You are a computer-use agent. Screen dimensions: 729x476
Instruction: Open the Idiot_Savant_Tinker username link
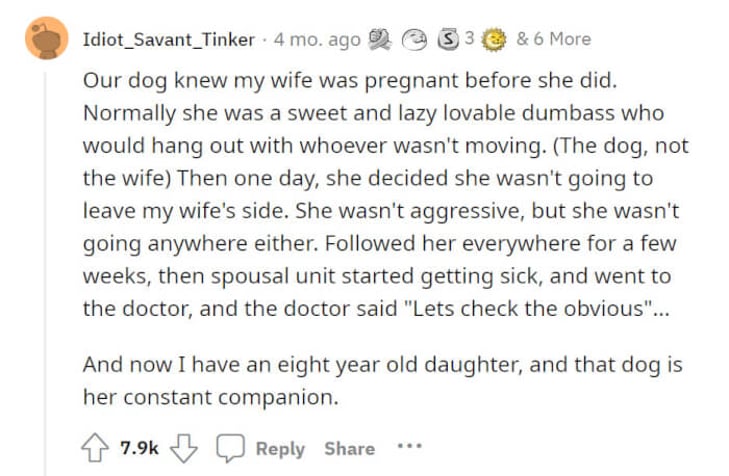point(169,40)
